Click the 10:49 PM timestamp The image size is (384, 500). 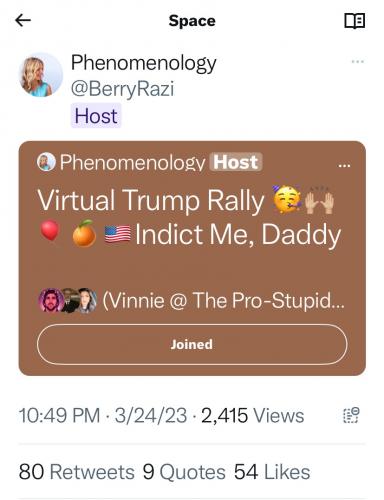(59, 416)
